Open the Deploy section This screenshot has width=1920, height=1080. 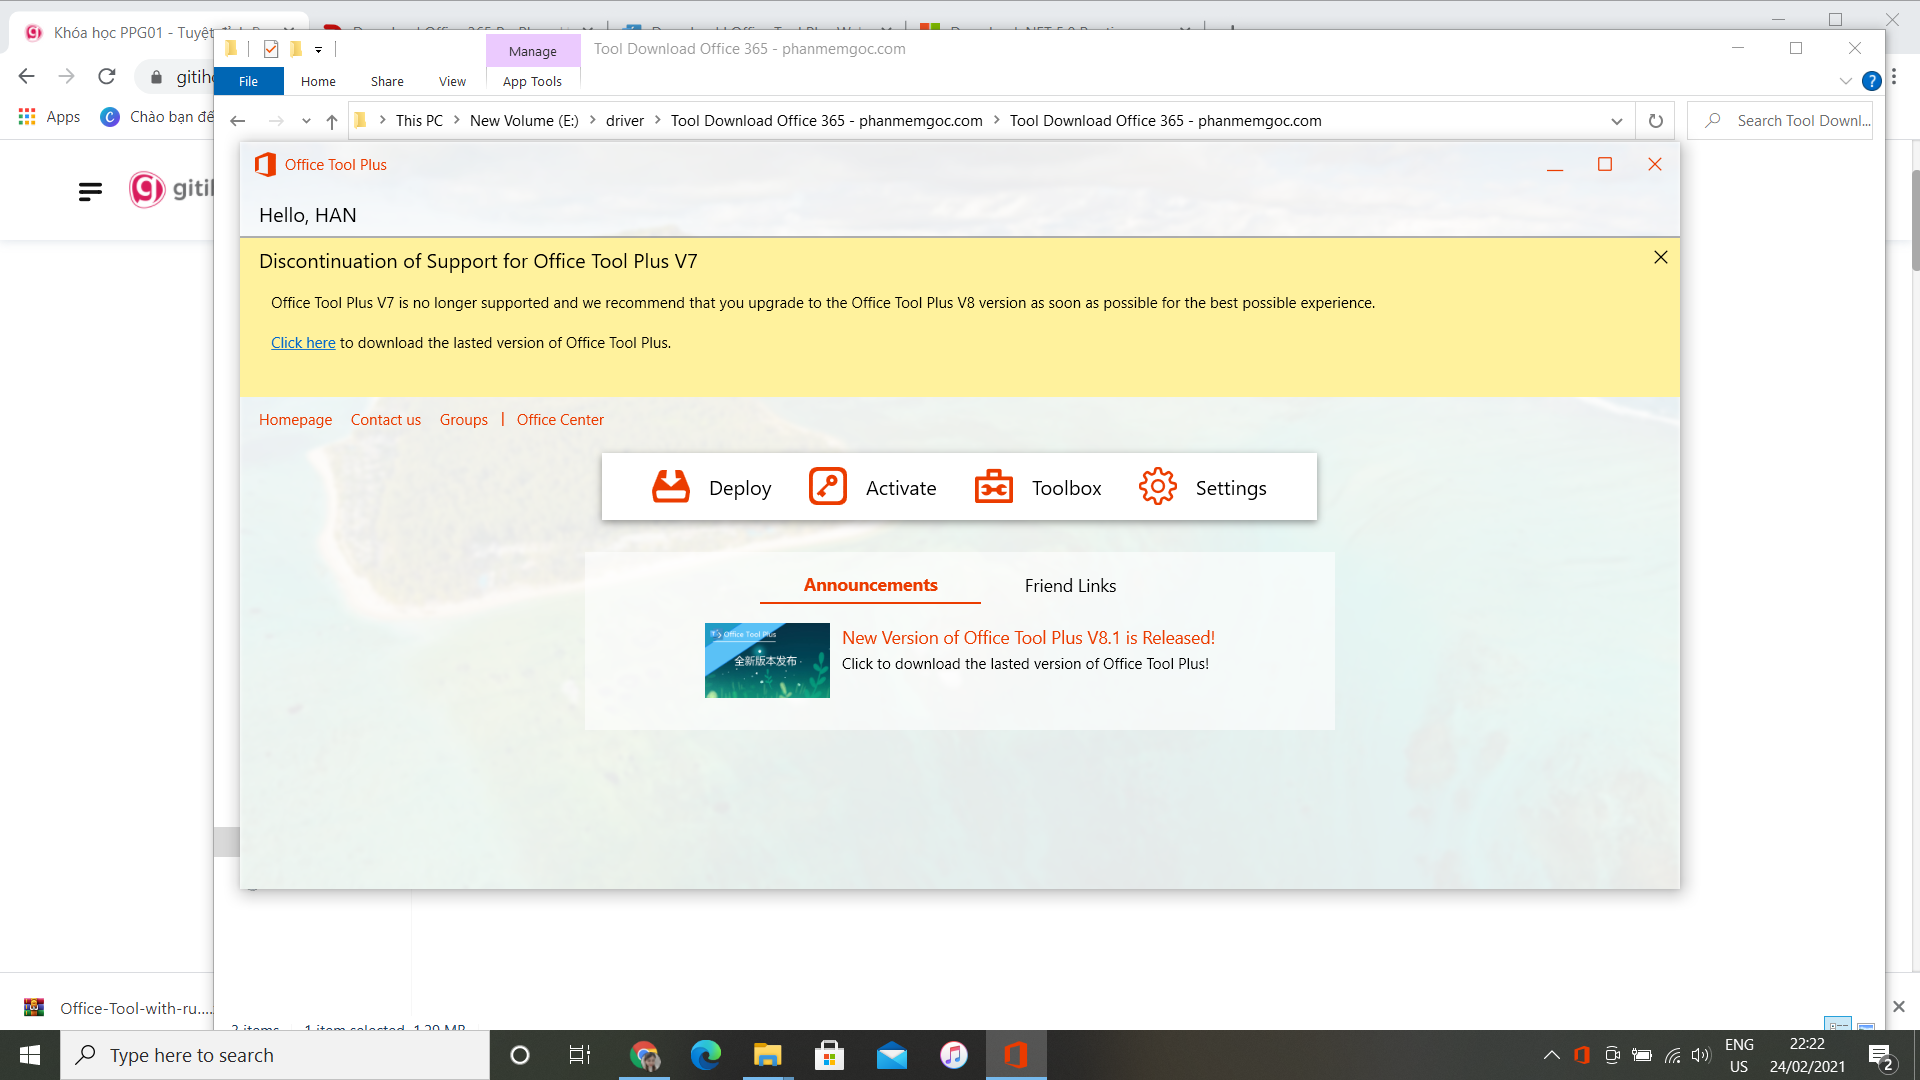711,487
